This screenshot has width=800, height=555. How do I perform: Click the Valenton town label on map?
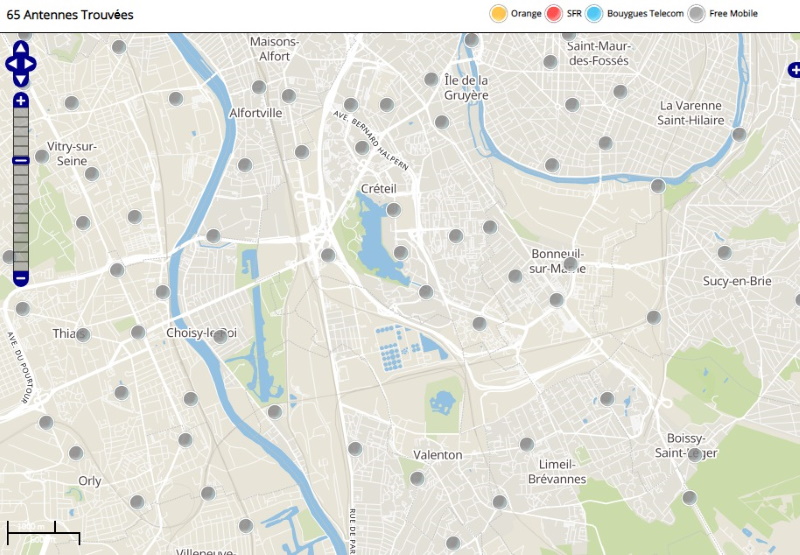[x=438, y=455]
